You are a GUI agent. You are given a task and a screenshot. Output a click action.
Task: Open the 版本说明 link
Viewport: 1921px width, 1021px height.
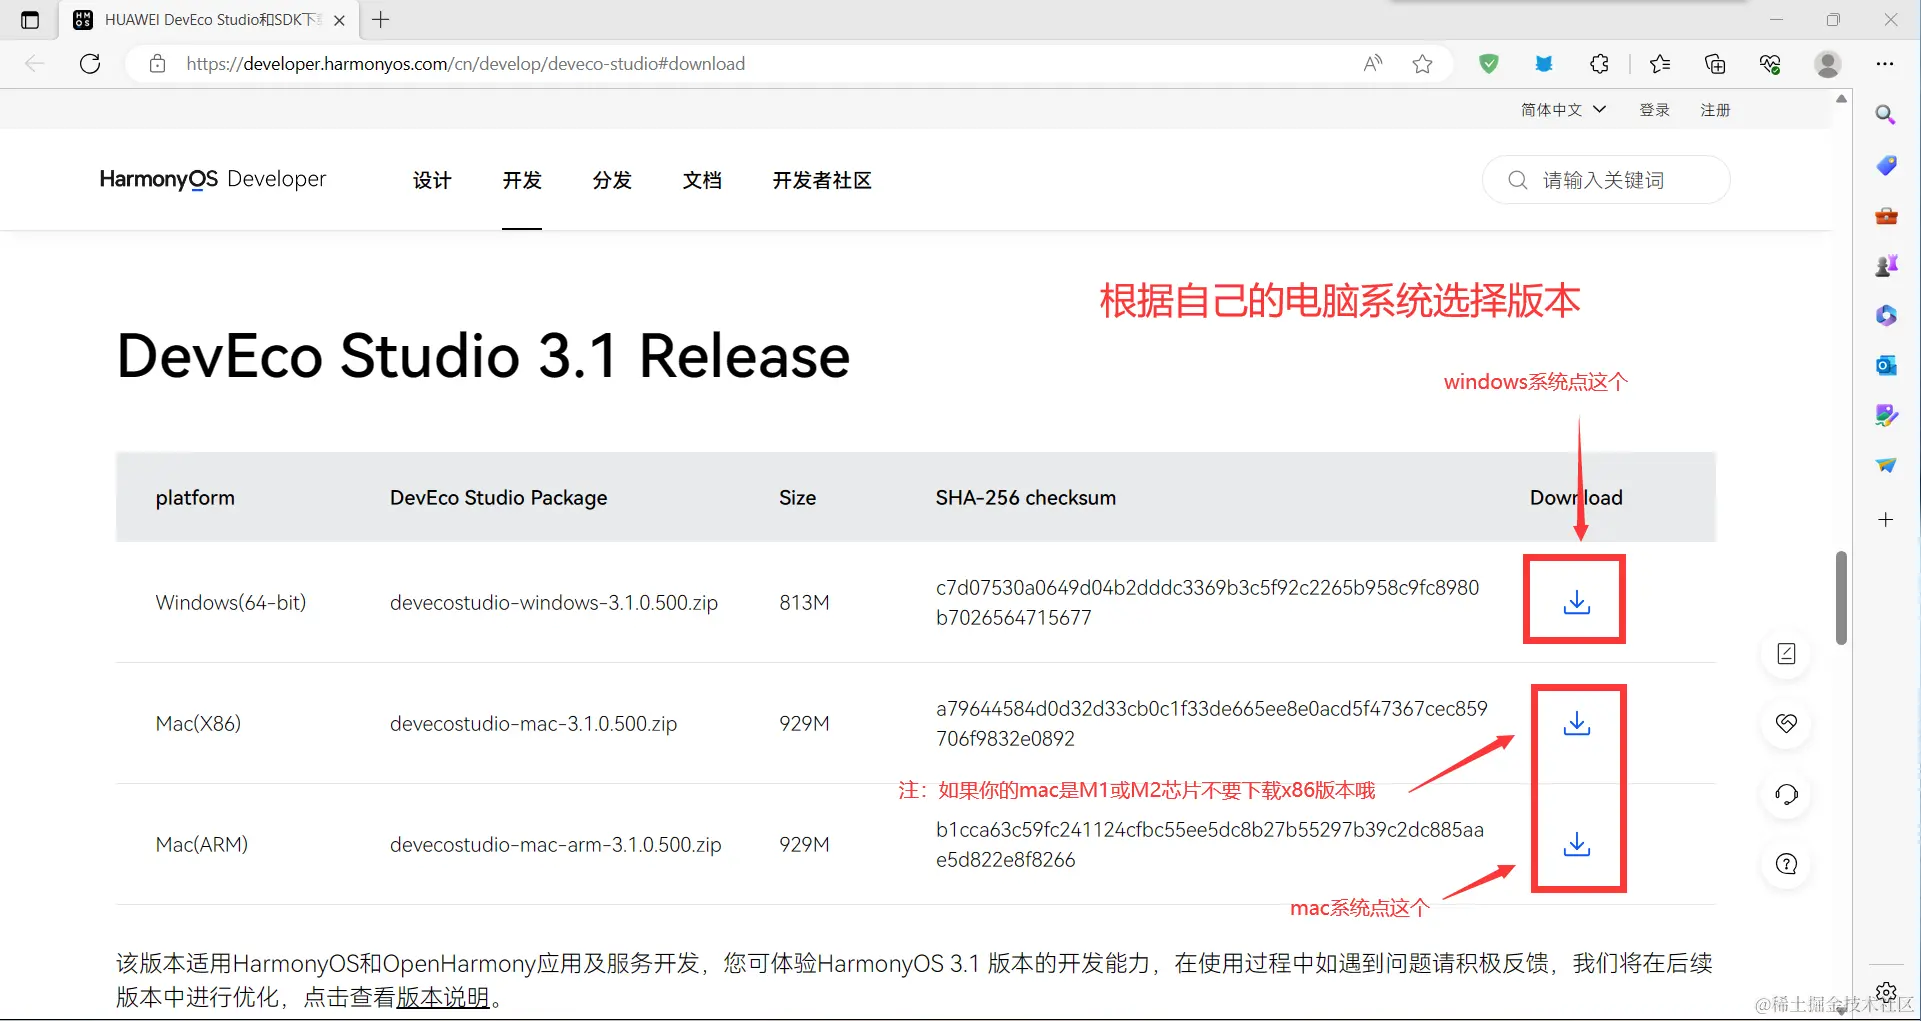click(x=443, y=997)
